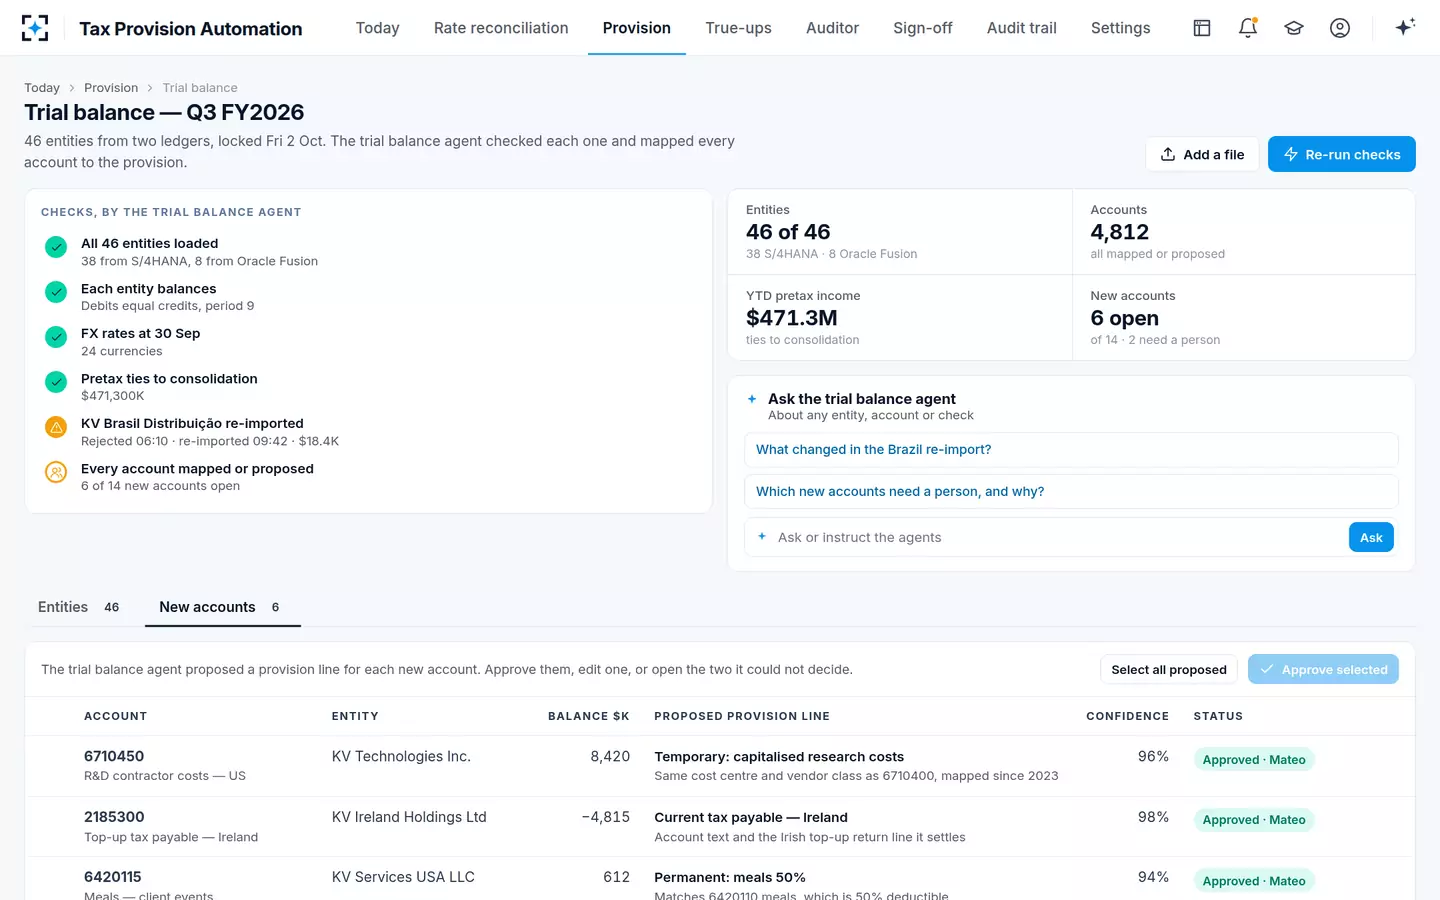Click the warning icon beside KV Brasil Distribuição re-imported
The image size is (1440, 900).
tap(56, 427)
